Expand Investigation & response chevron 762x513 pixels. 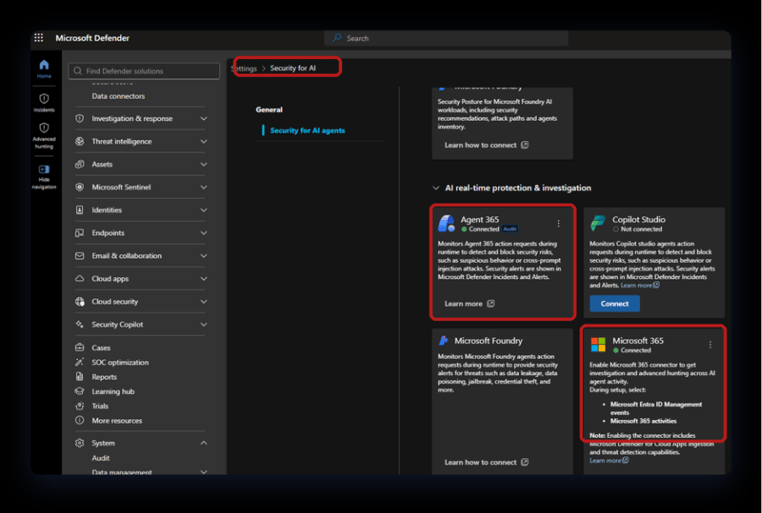204,119
